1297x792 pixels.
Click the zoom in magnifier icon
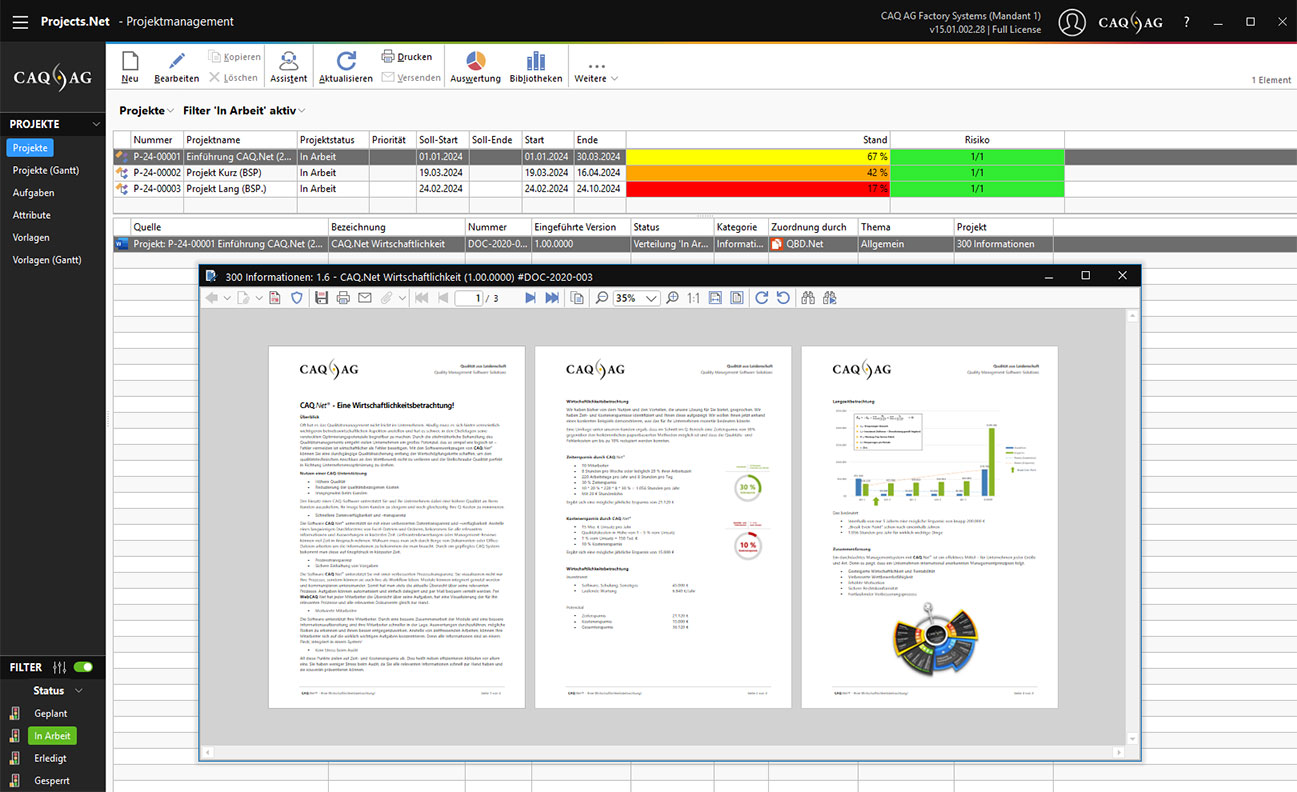pos(673,298)
